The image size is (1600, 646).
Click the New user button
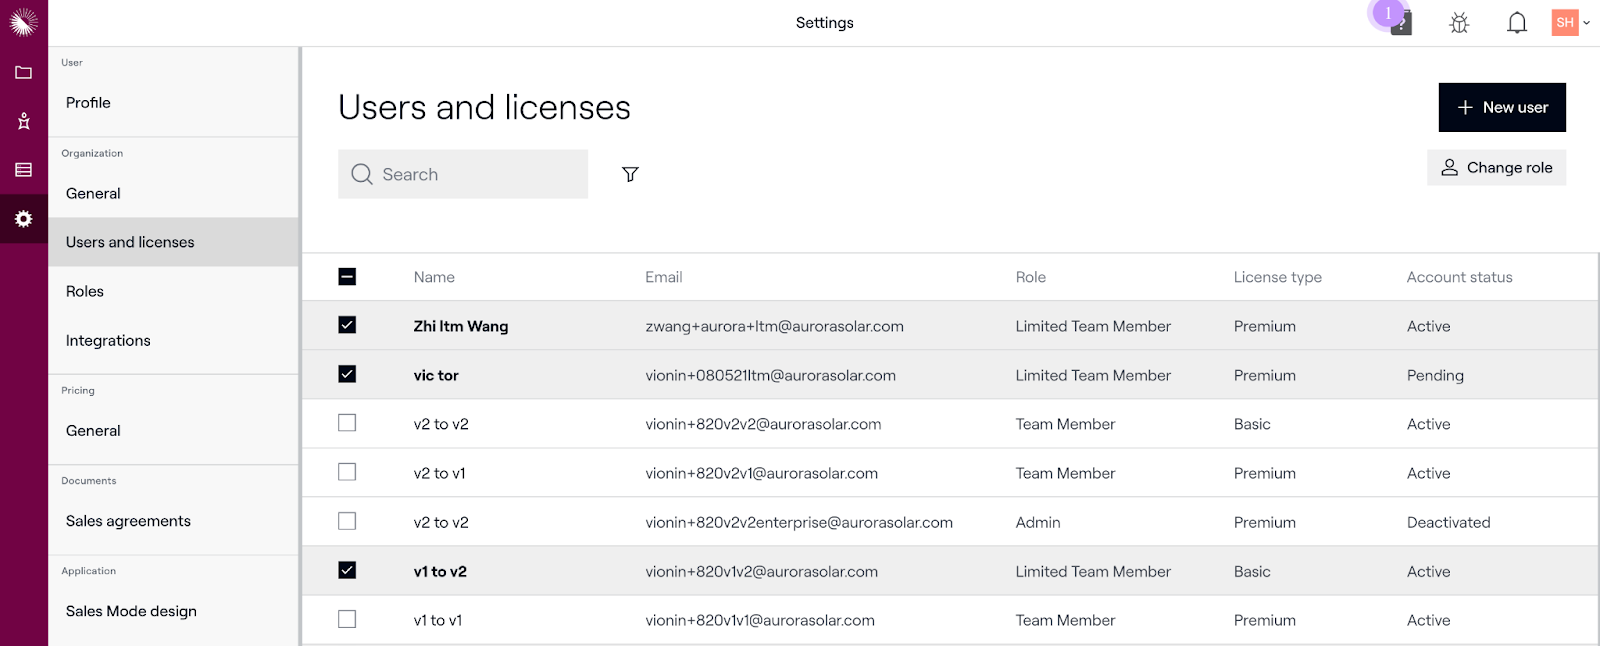[x=1501, y=107]
